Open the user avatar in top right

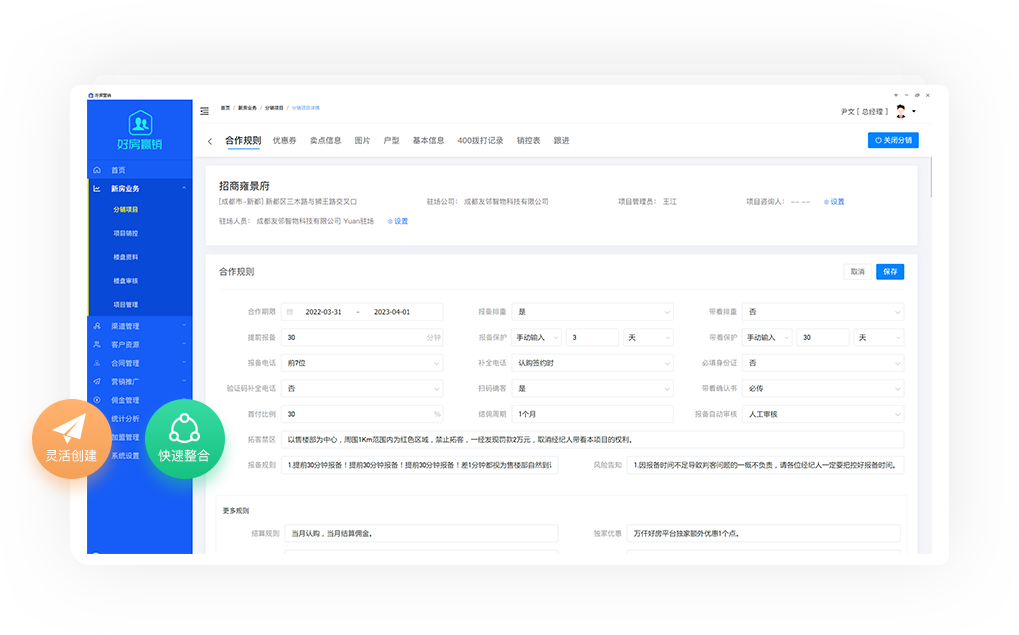click(x=901, y=111)
